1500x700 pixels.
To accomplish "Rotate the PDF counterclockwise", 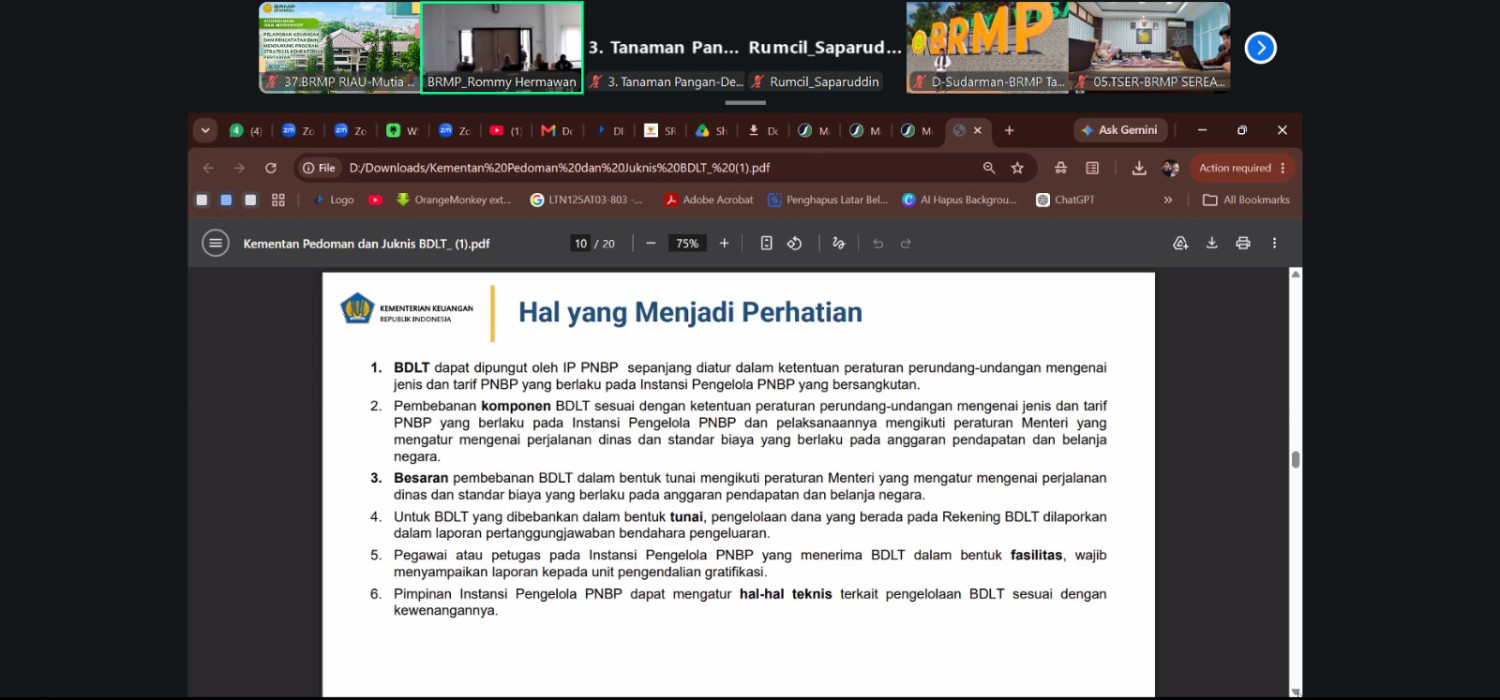I will click(x=795, y=243).
